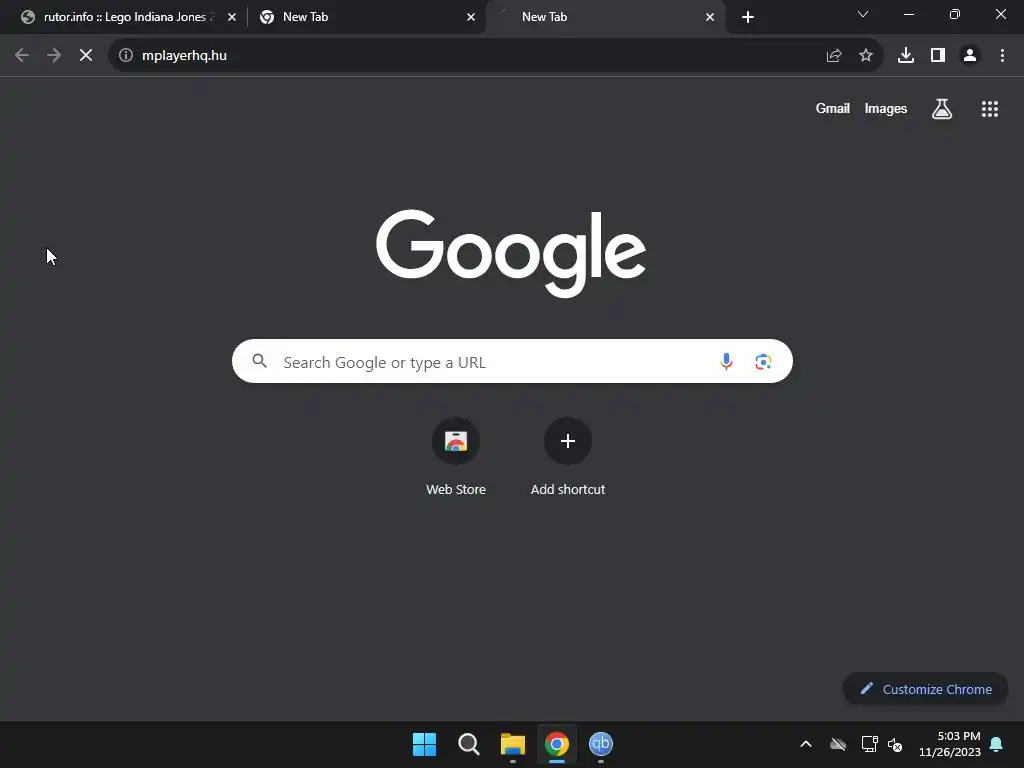Click the Google logo
1024x768 pixels.
[511, 253]
